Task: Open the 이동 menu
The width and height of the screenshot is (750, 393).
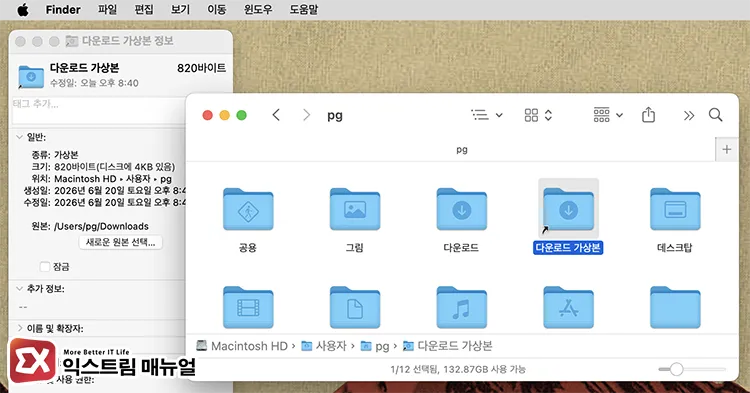Action: (217, 10)
